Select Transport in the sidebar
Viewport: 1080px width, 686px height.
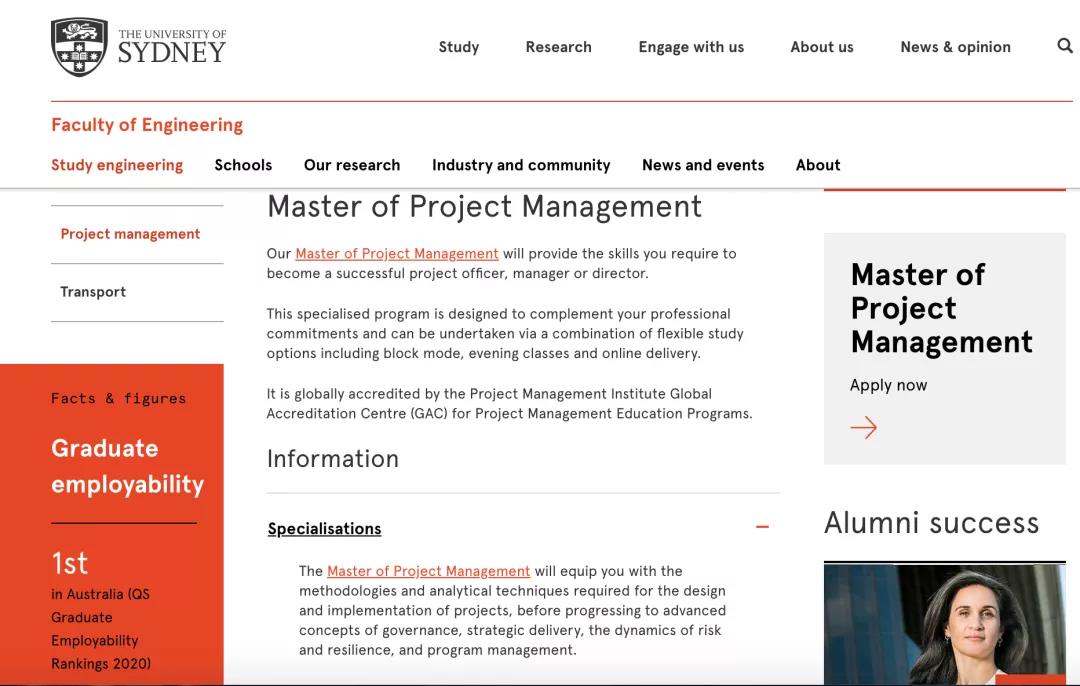(x=93, y=292)
